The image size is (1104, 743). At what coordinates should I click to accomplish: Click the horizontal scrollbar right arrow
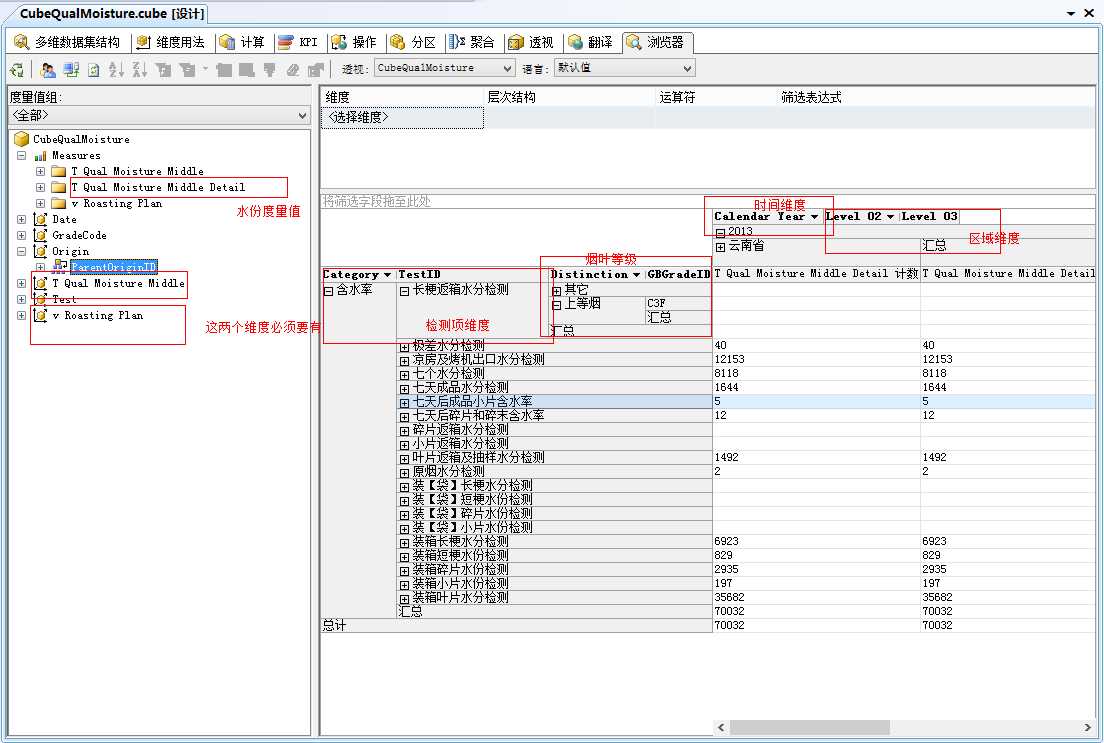1087,727
